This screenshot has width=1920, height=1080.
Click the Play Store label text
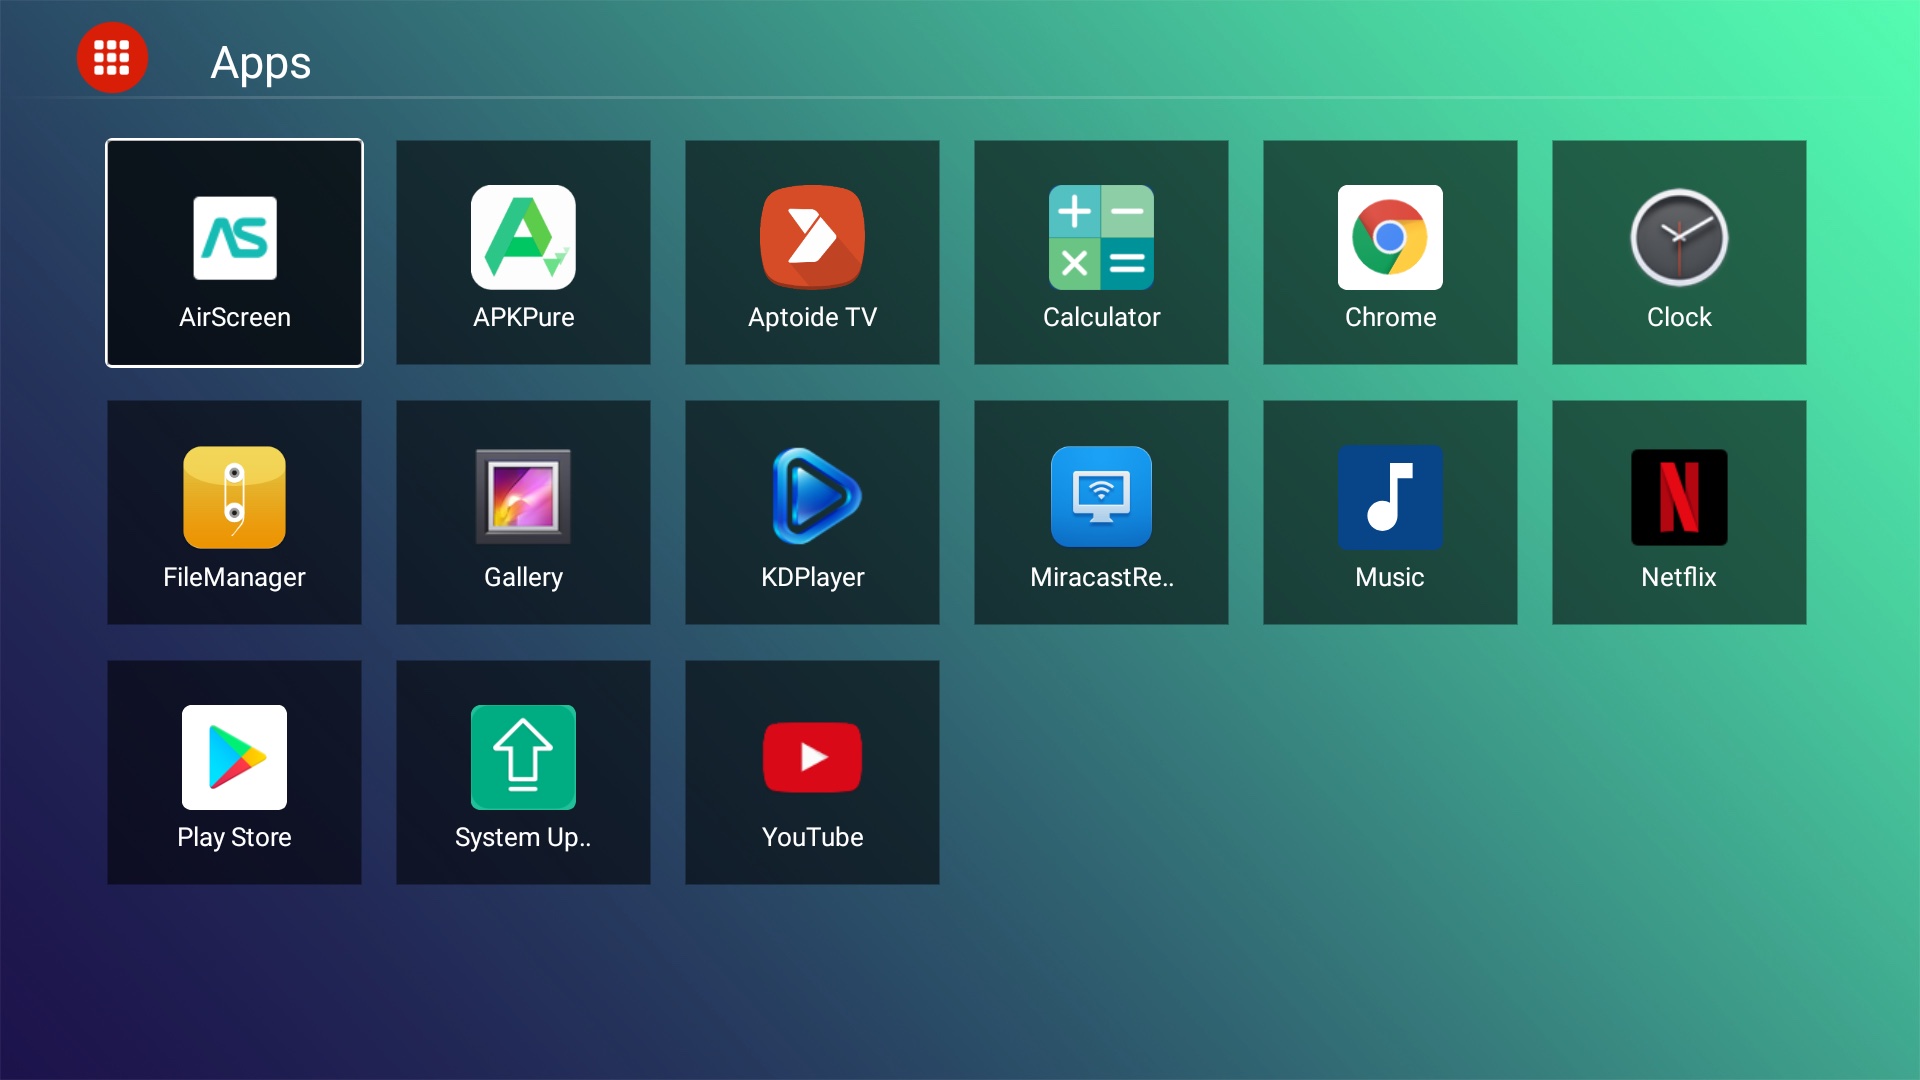click(x=234, y=837)
